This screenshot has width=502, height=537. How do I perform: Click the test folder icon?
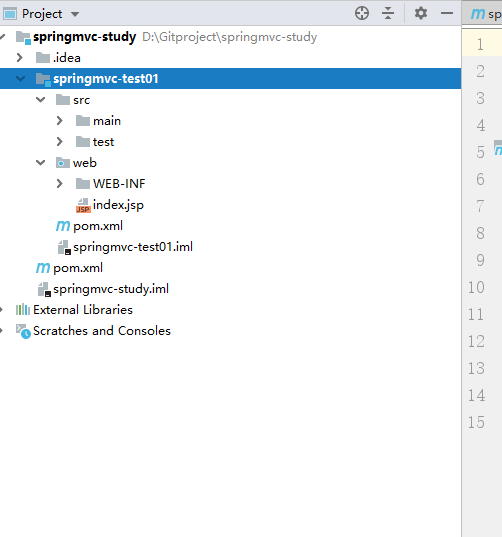(83, 141)
